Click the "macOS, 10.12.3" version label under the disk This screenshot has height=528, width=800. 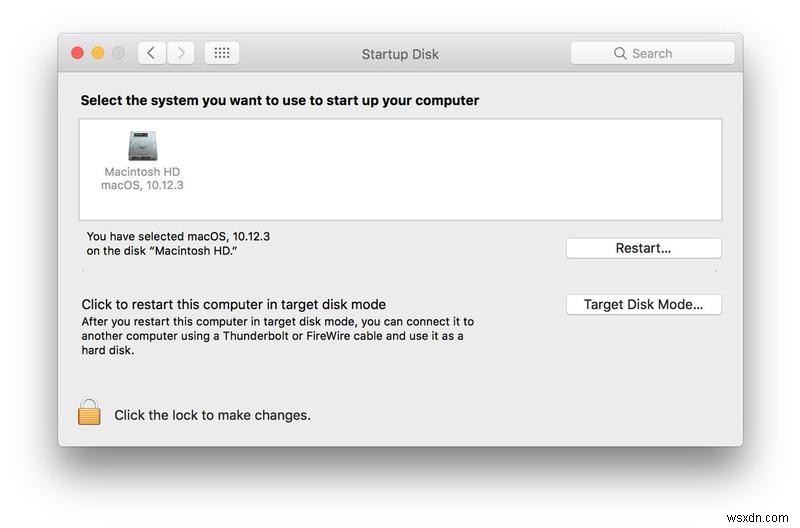click(142, 185)
